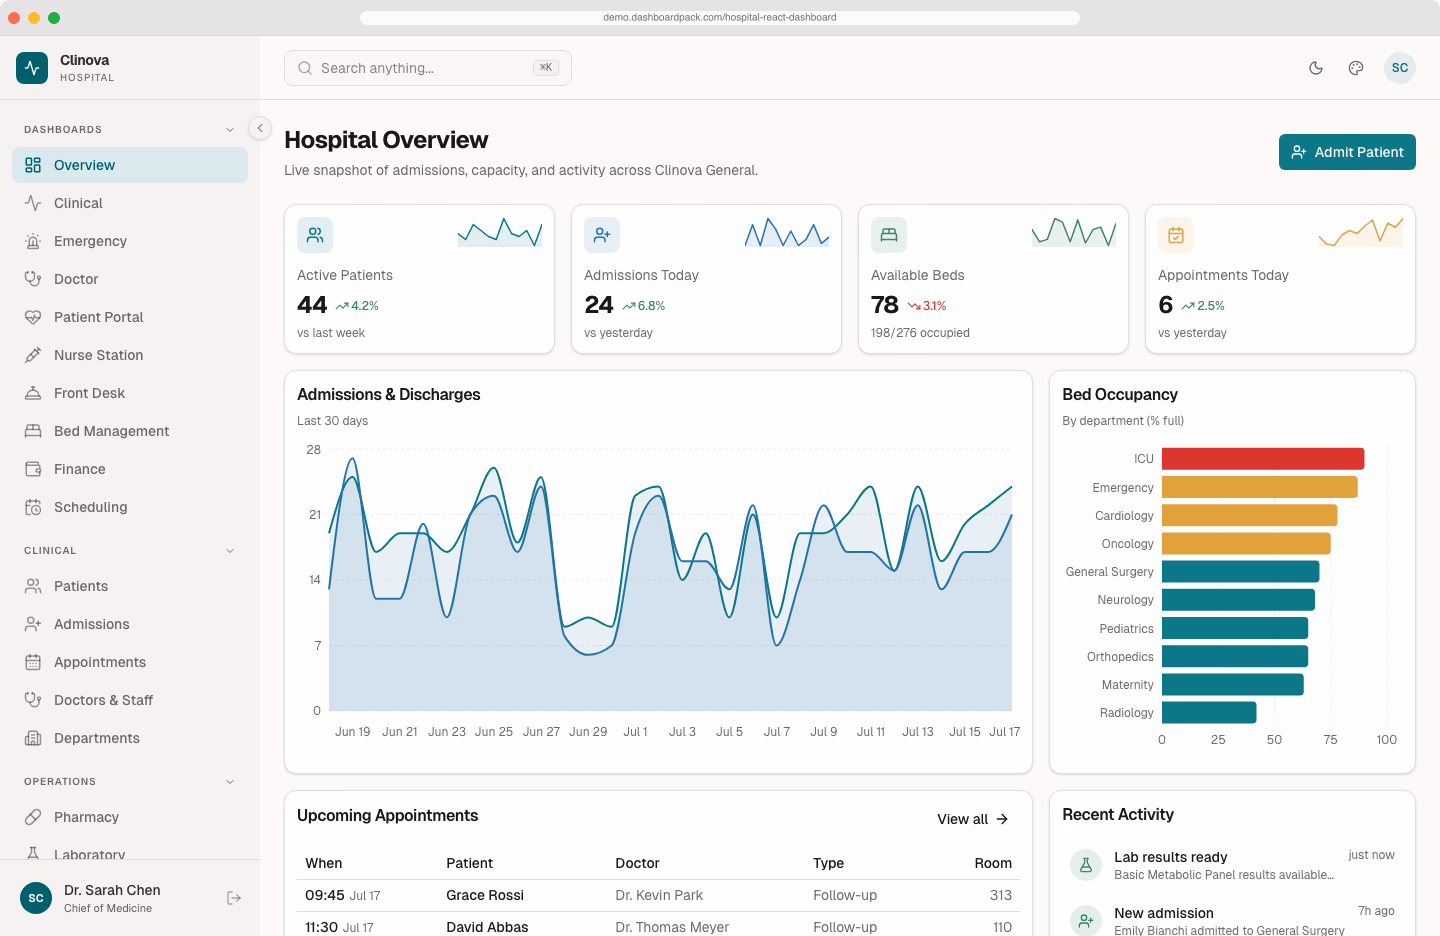The width and height of the screenshot is (1440, 936).
Task: Click the New admission activity title
Action: pyautogui.click(x=1164, y=913)
